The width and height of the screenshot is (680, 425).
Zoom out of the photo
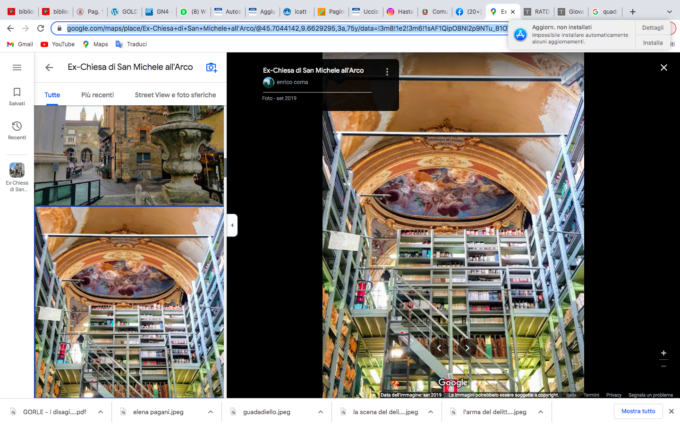pos(664,366)
